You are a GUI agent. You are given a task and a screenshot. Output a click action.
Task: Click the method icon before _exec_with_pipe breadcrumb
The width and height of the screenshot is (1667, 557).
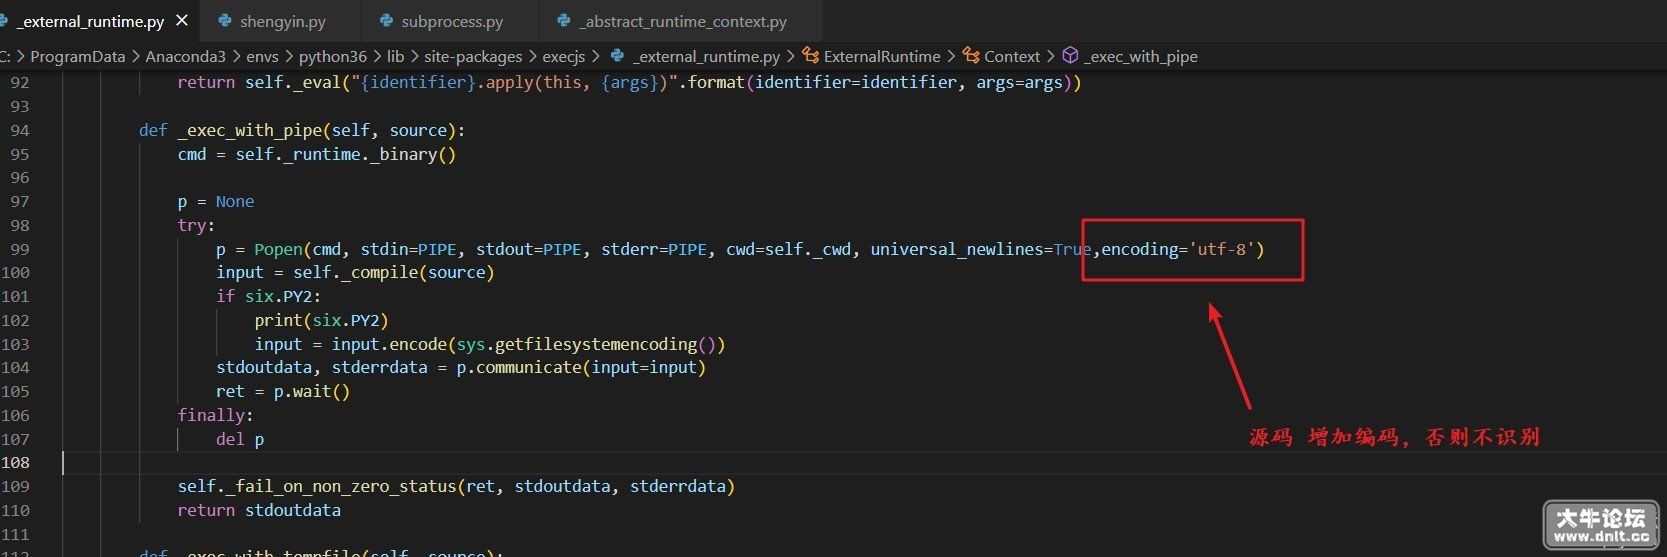1070,56
